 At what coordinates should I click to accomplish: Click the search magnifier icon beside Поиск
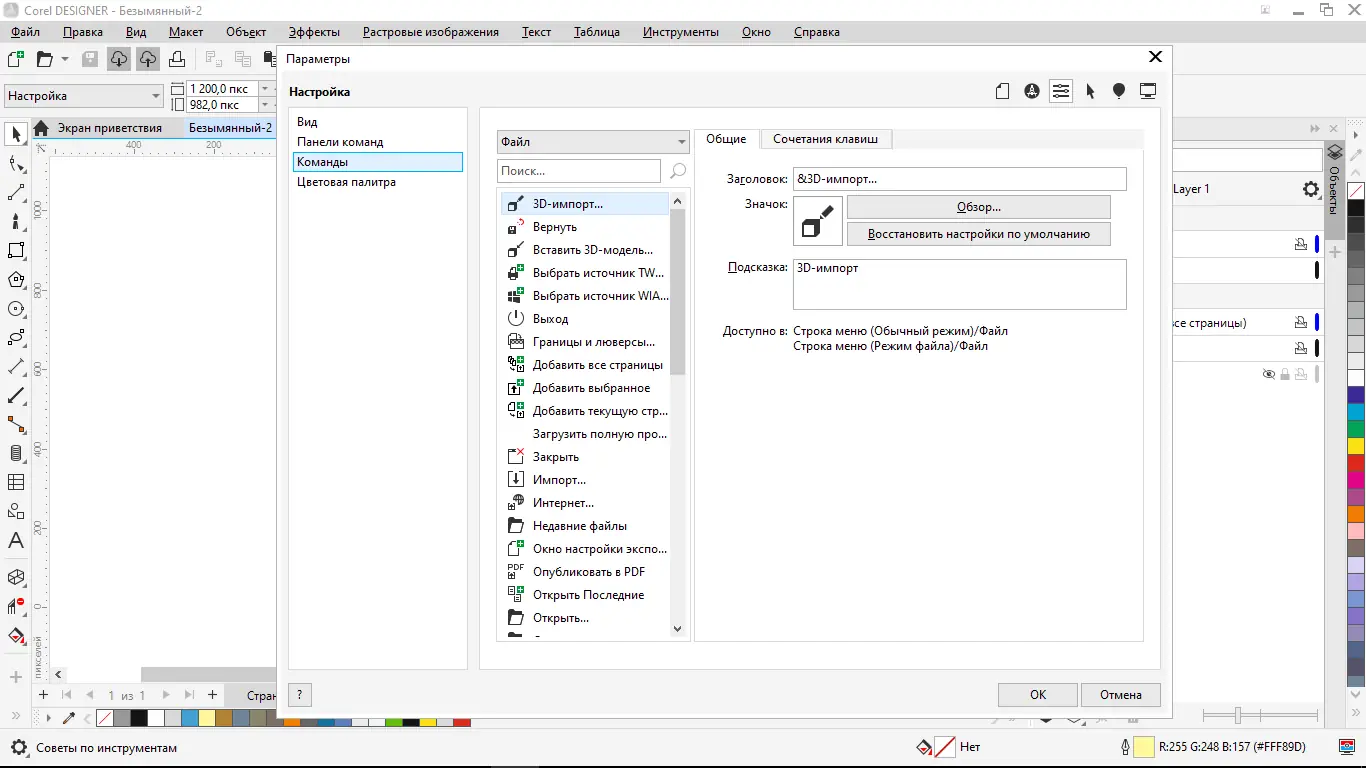click(678, 171)
